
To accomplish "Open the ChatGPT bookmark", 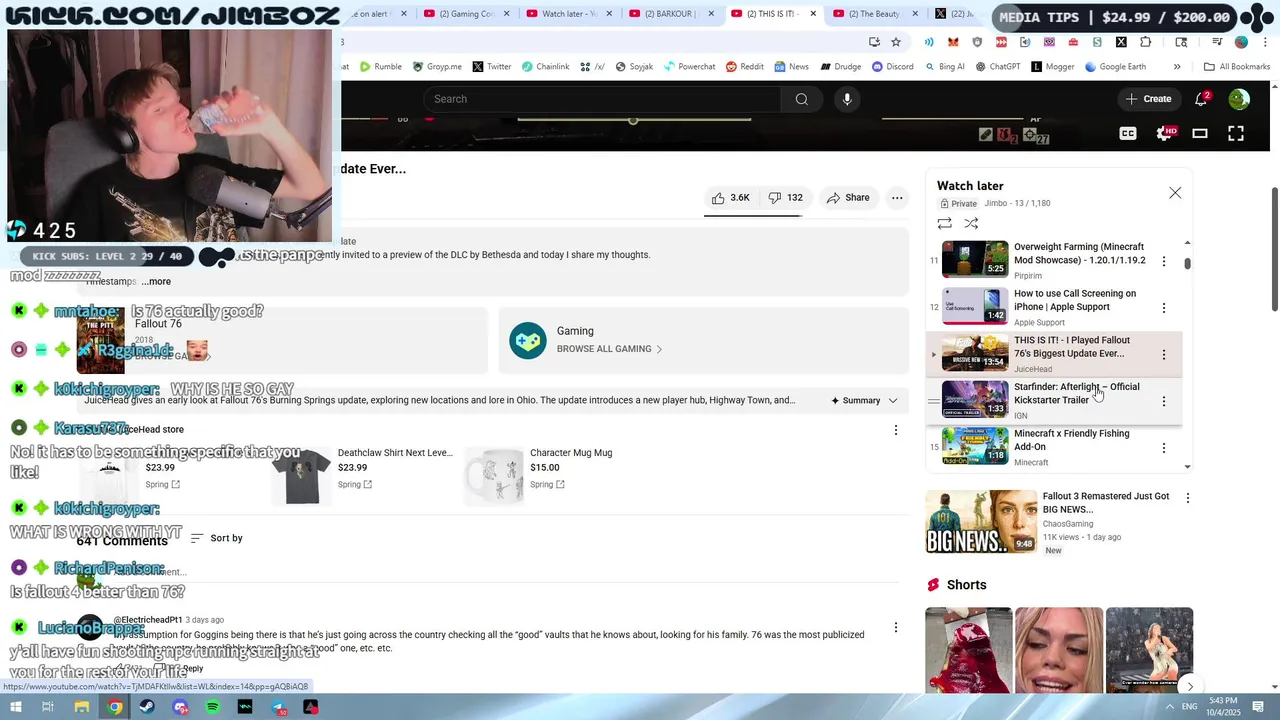I will [997, 67].
